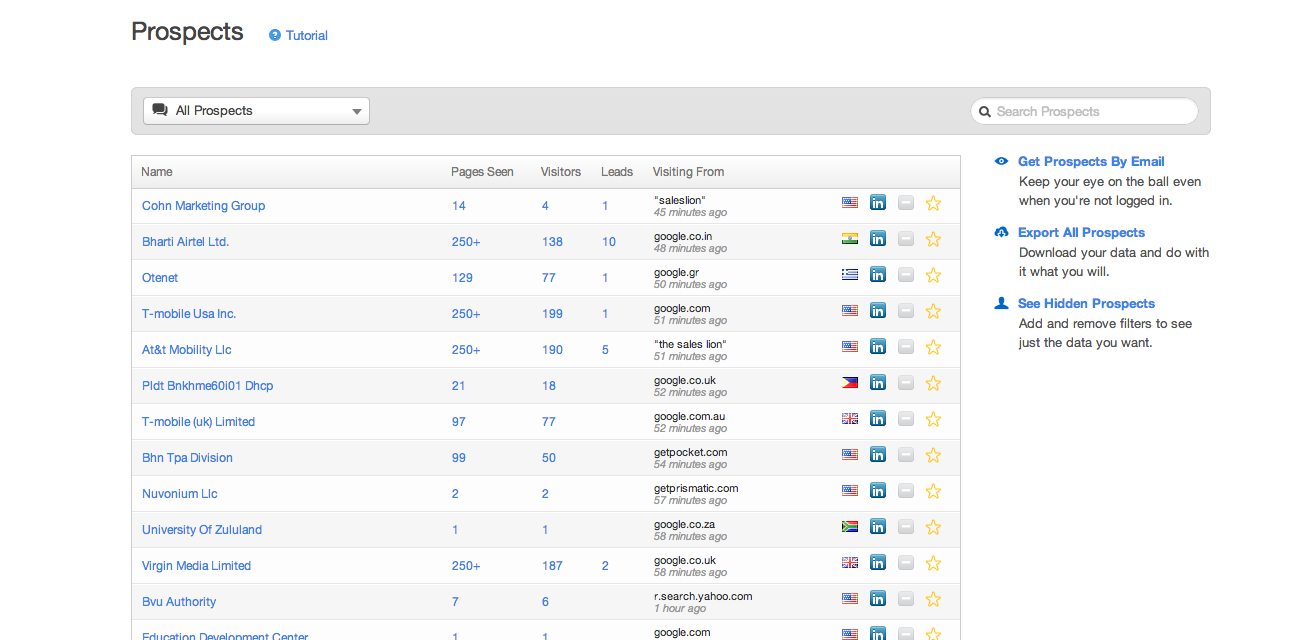The width and height of the screenshot is (1291, 640).
Task: Open LinkedIn lookup for University Of Zululand
Action: tap(877, 527)
